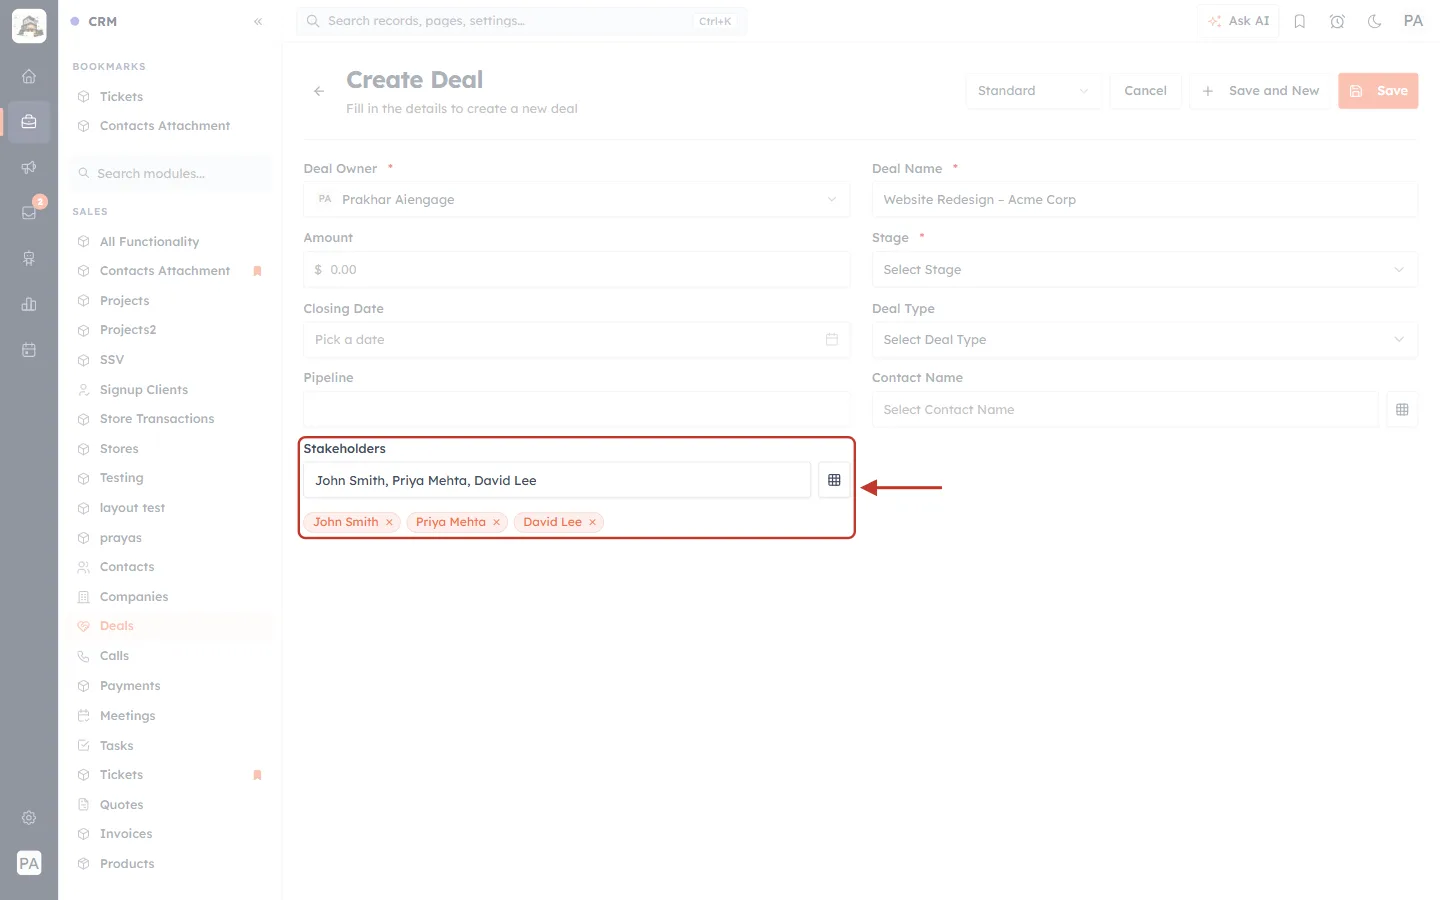Image resolution: width=1440 pixels, height=900 pixels.
Task: Click the PA avatar at bottom of left rail
Action: (x=29, y=863)
